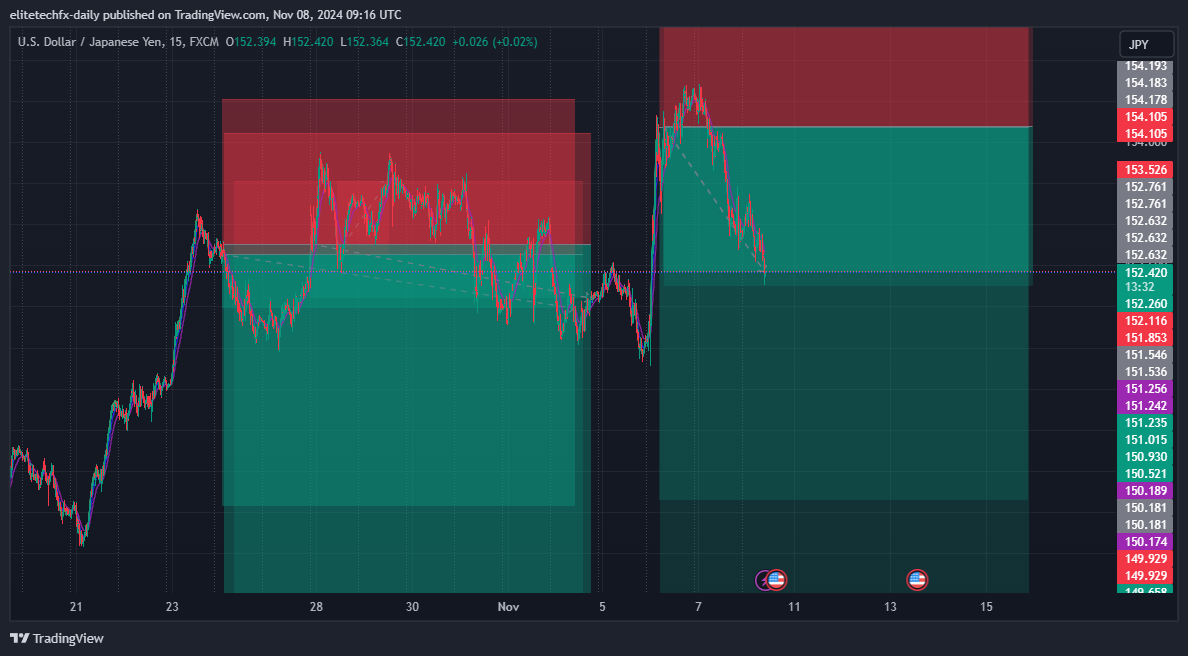Viewport: 1188px width, 656px height.
Task: Select the red 152.116 price label
Action: click(x=1145, y=320)
